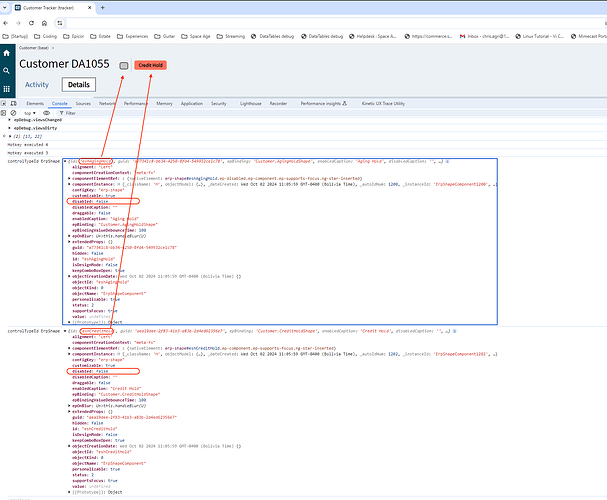
Task: Reload the page with the refresh icon
Action: (31, 23)
